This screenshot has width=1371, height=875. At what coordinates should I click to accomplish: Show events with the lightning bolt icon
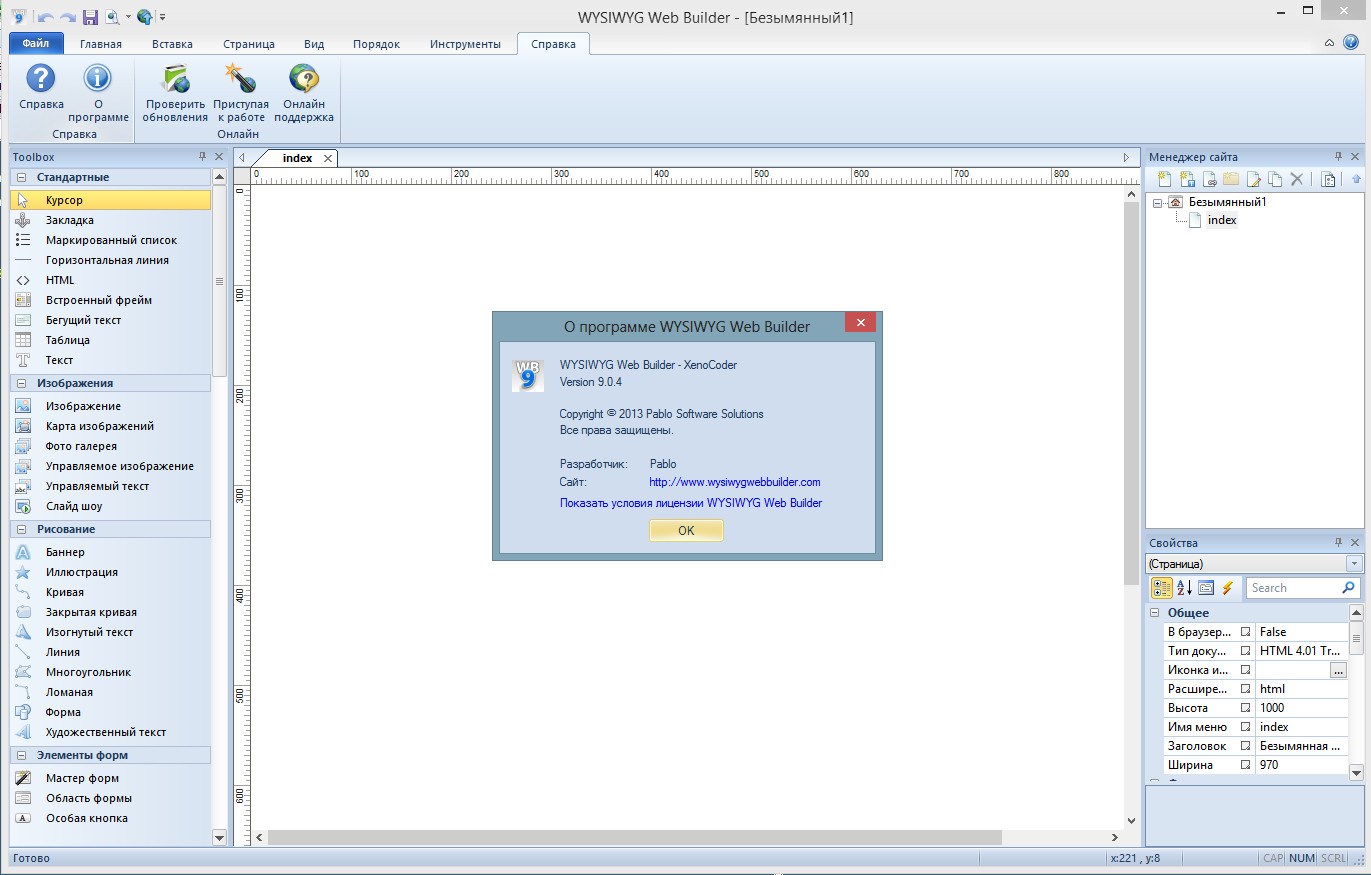1228,588
